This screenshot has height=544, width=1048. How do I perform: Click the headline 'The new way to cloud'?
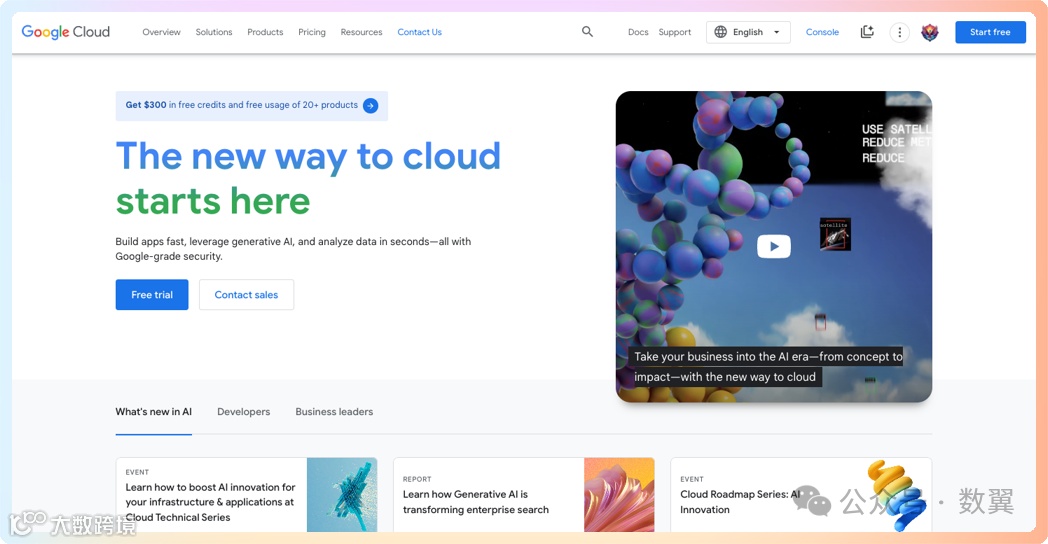click(x=308, y=156)
